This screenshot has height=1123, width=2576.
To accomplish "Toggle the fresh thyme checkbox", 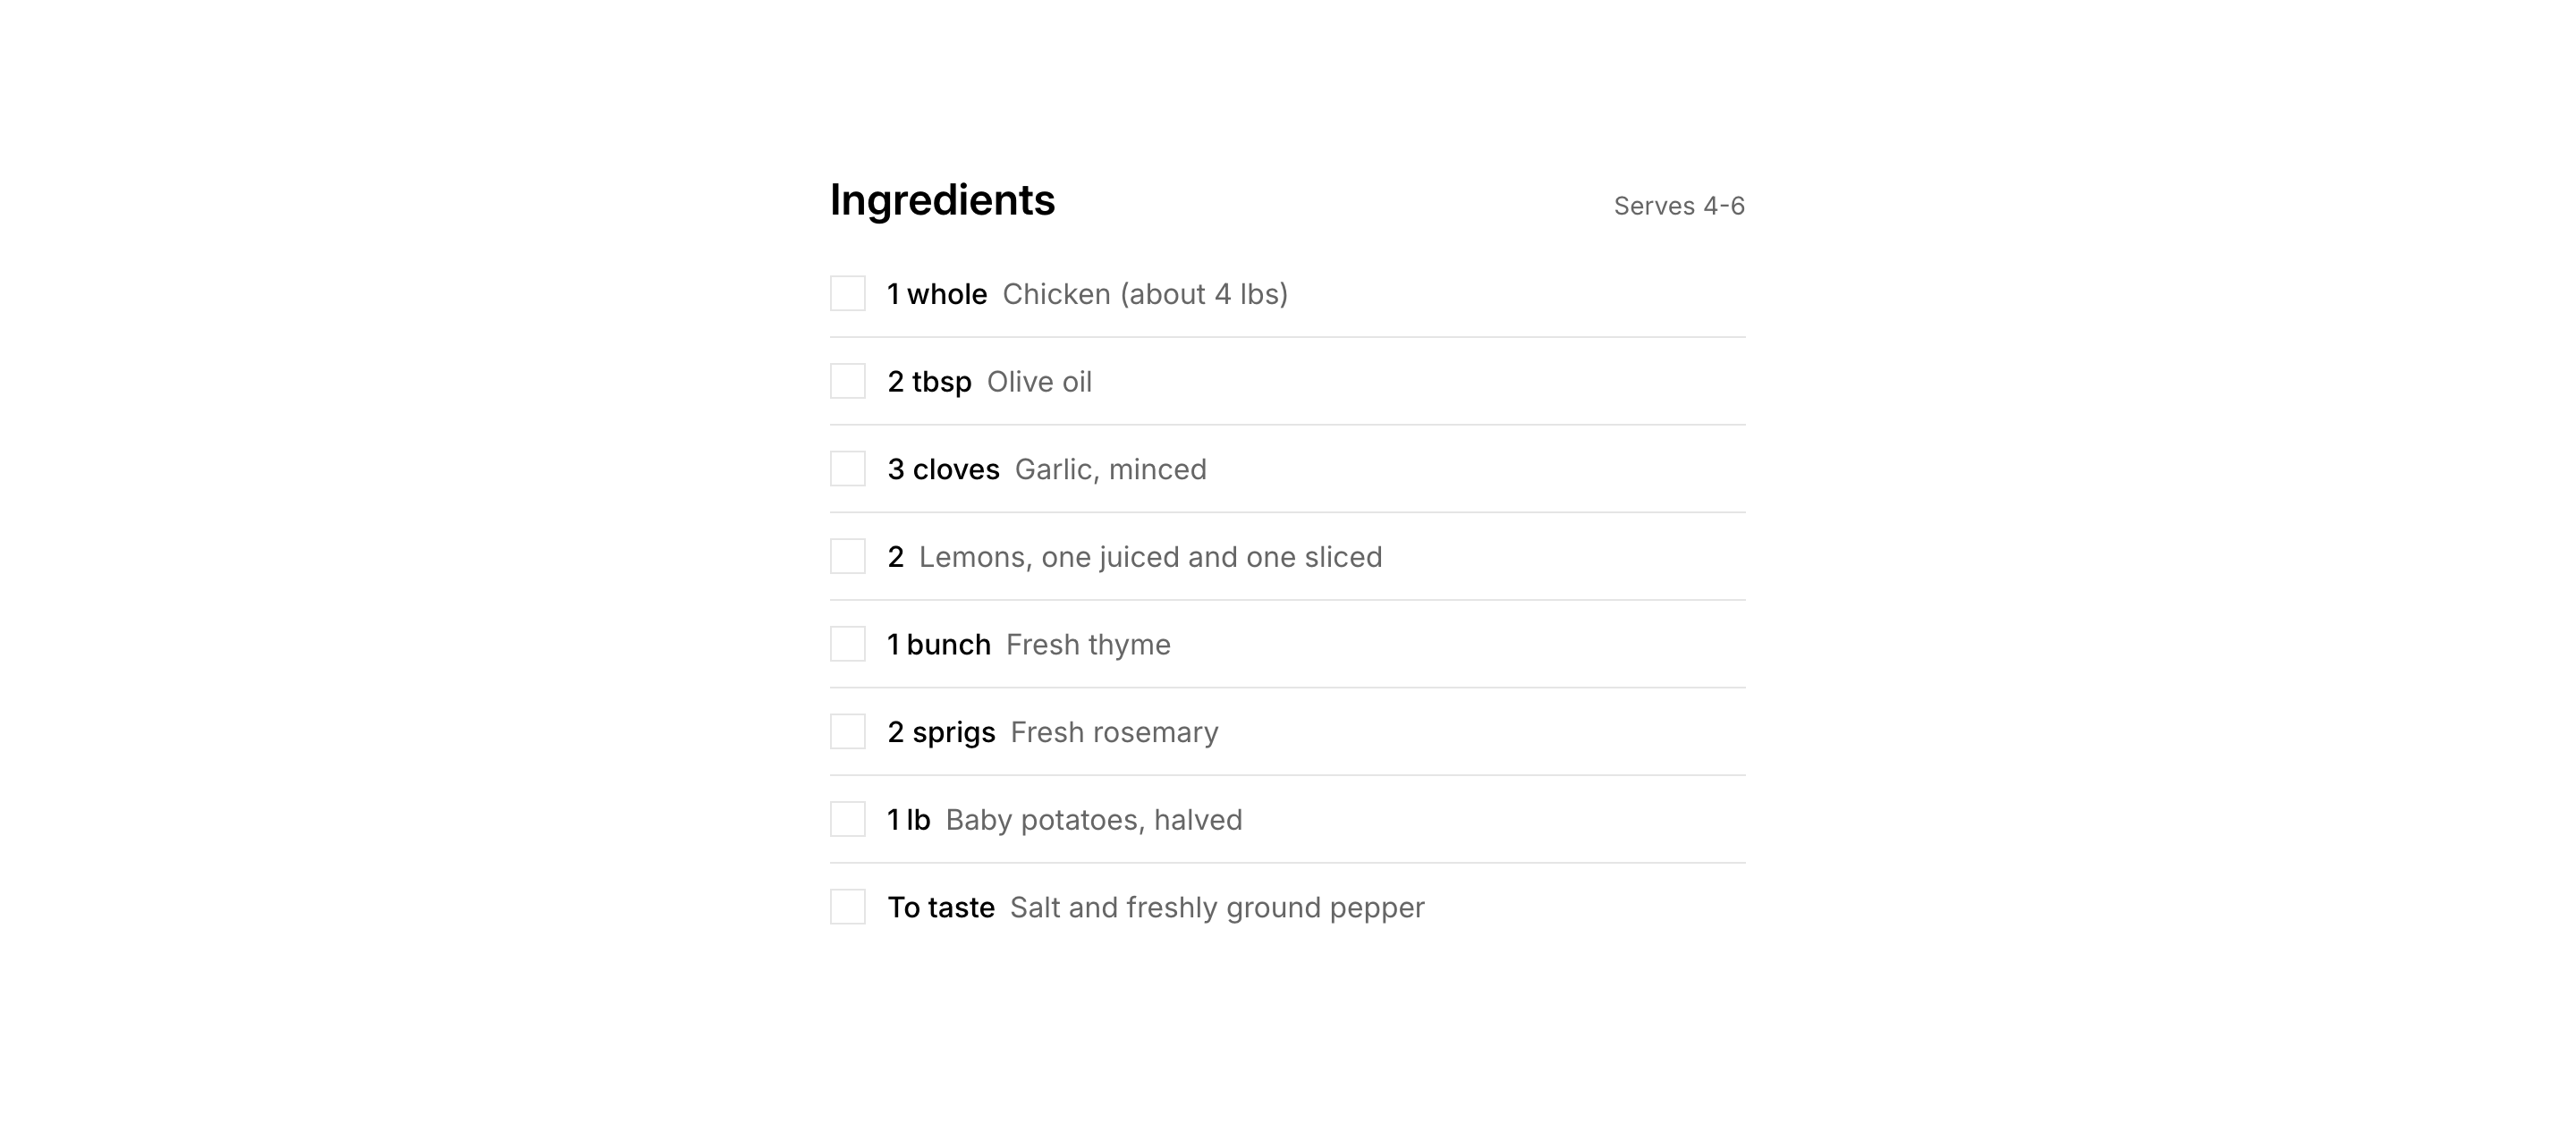I will click(x=847, y=644).
